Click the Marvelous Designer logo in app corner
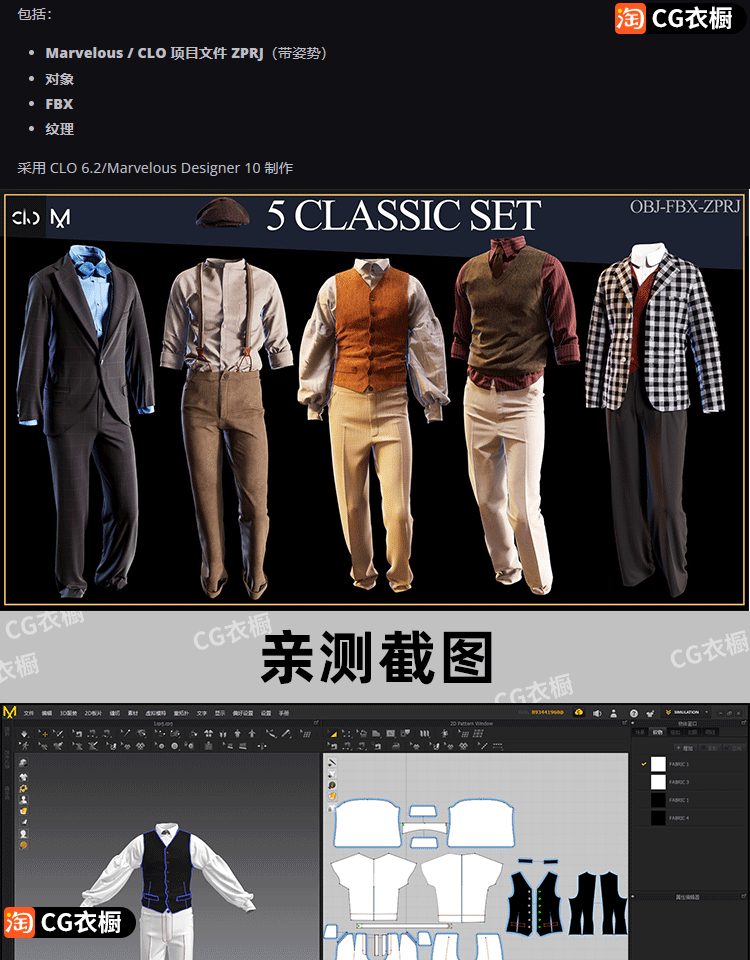 click(x=10, y=712)
